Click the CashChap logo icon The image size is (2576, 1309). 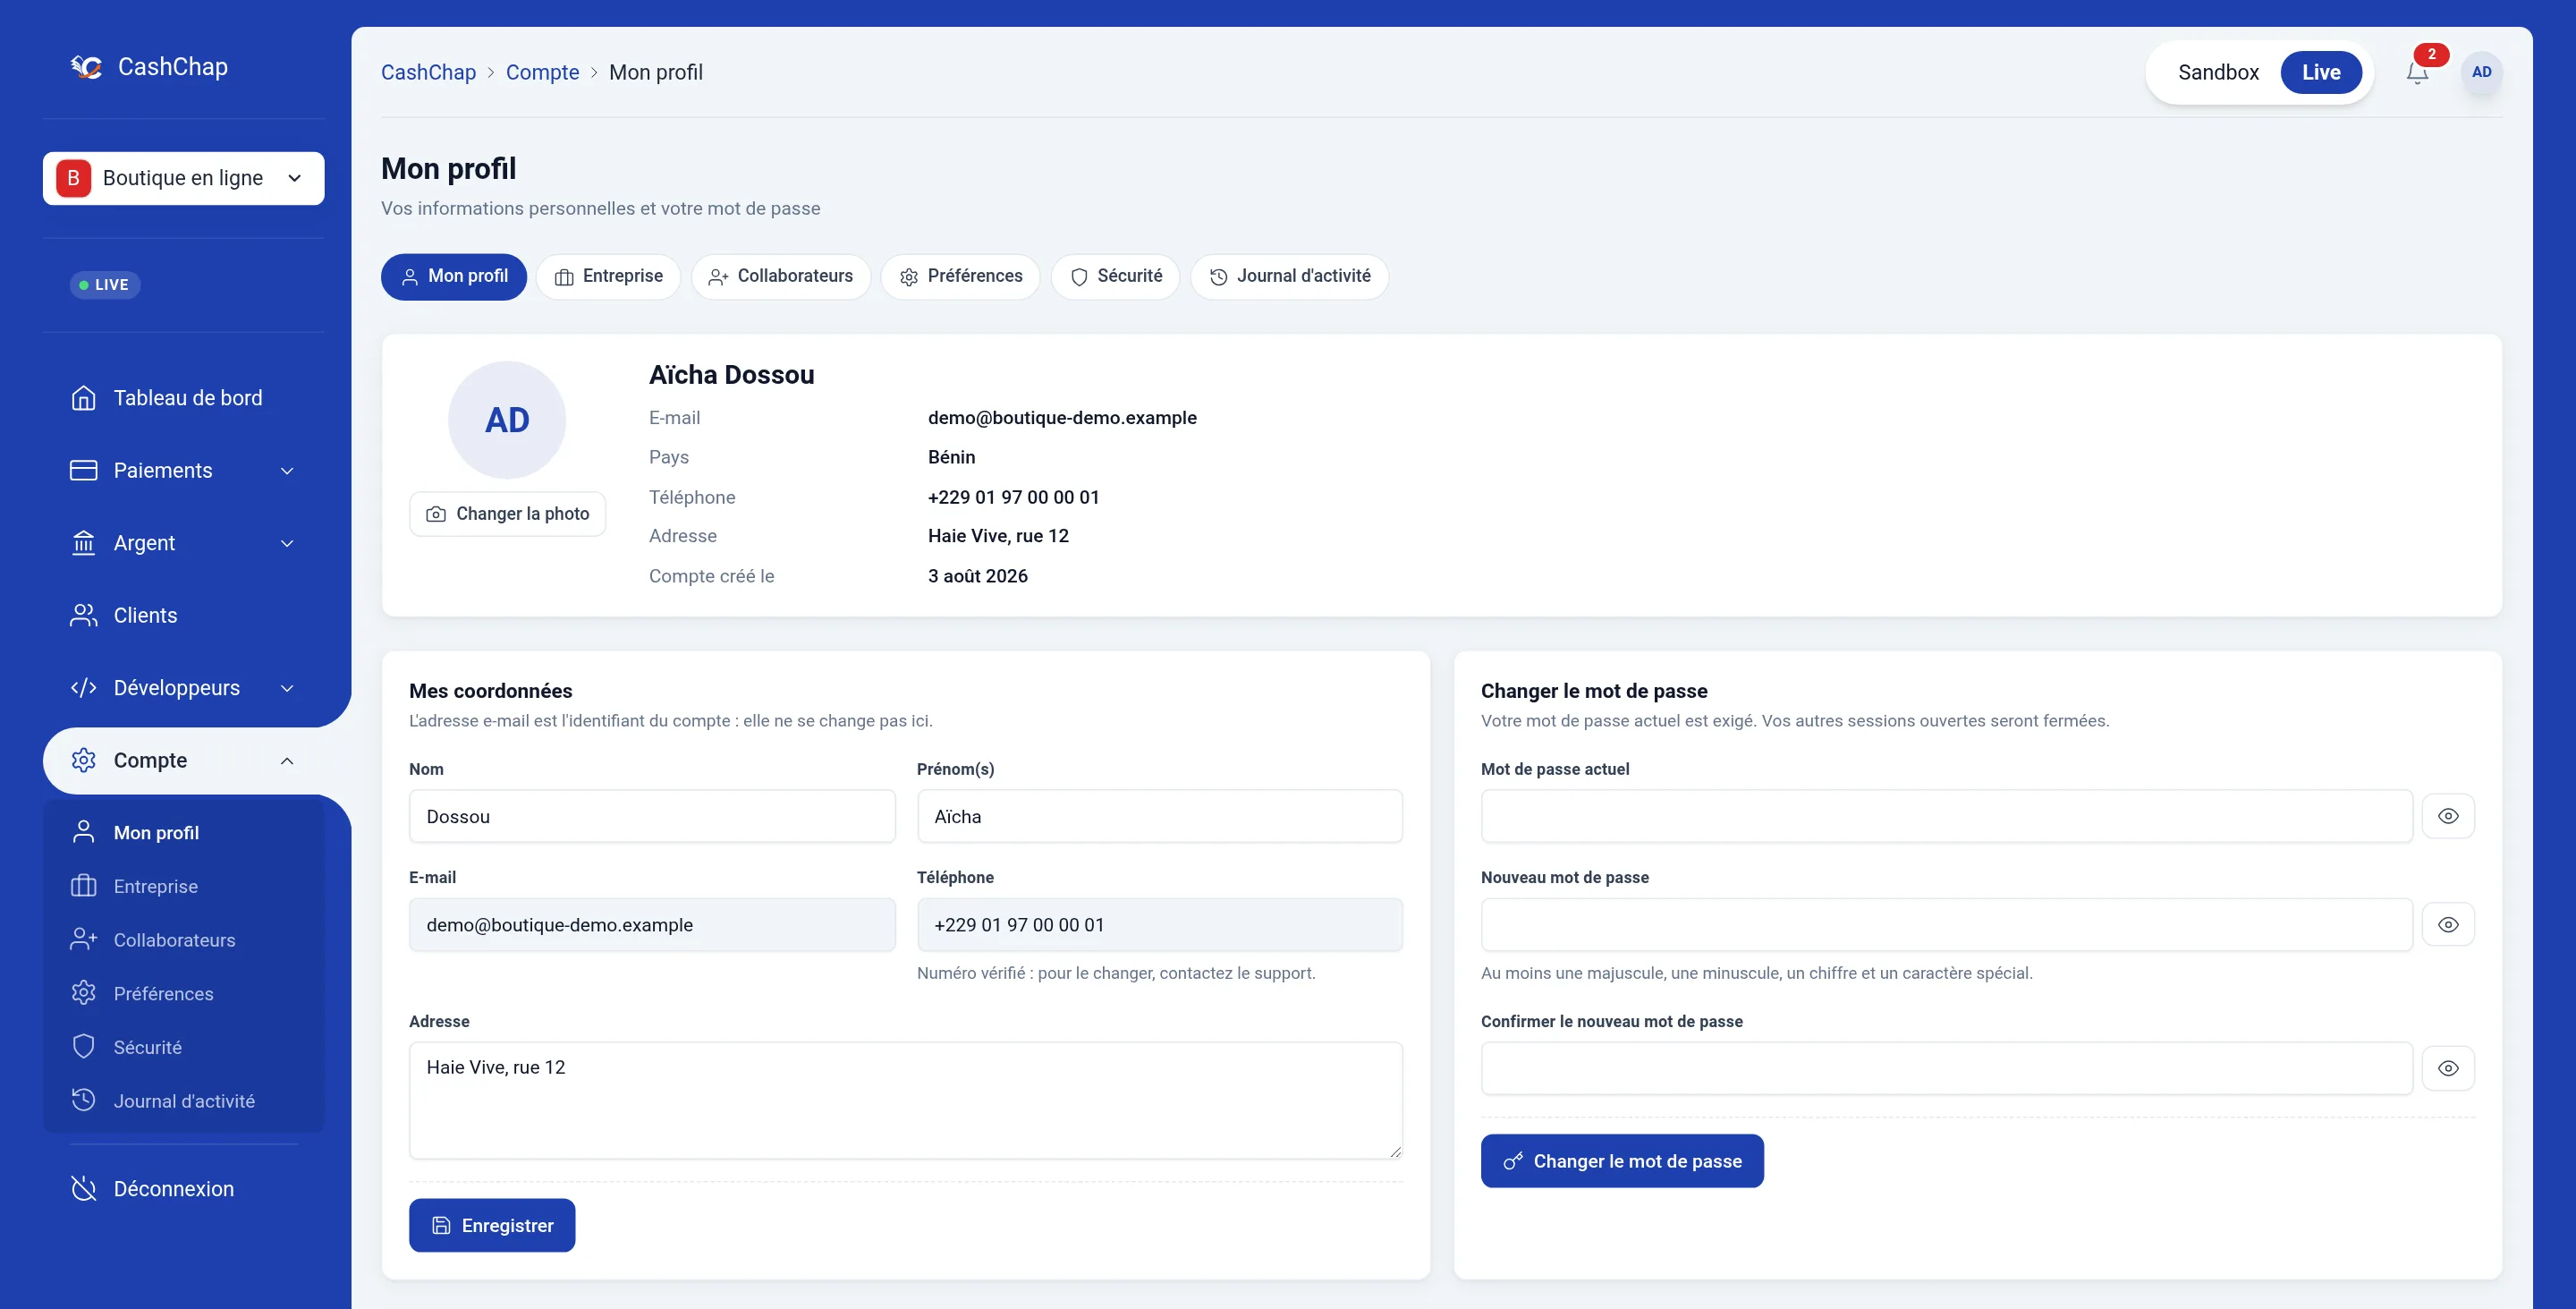87,67
